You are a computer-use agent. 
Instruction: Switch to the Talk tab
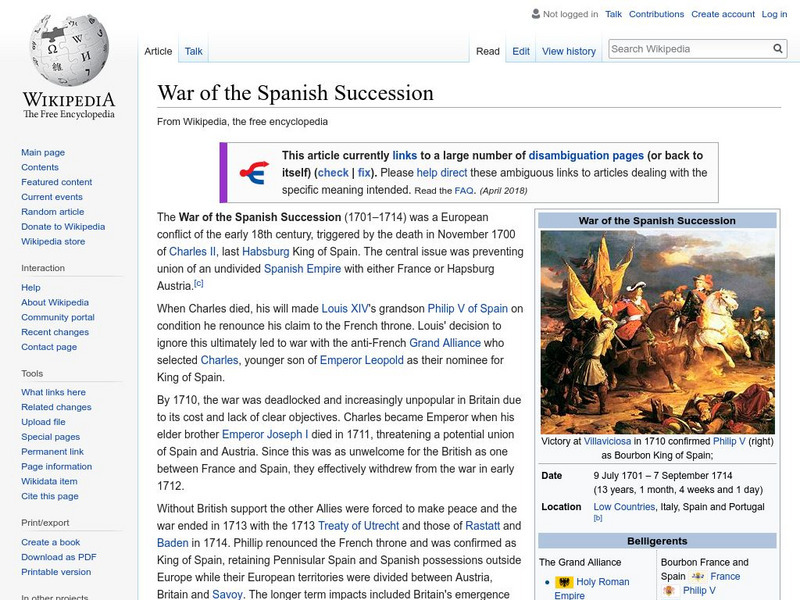tap(192, 50)
